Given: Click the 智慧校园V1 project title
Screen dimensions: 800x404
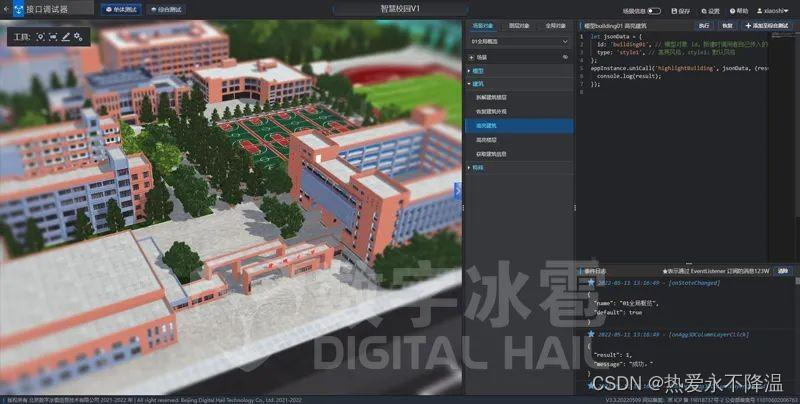Looking at the screenshot, I should 401,9.
